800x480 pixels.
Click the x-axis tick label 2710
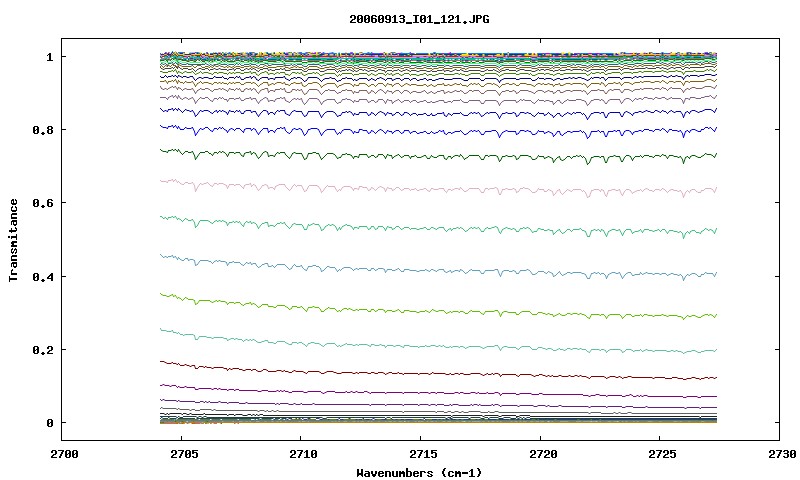coord(303,454)
